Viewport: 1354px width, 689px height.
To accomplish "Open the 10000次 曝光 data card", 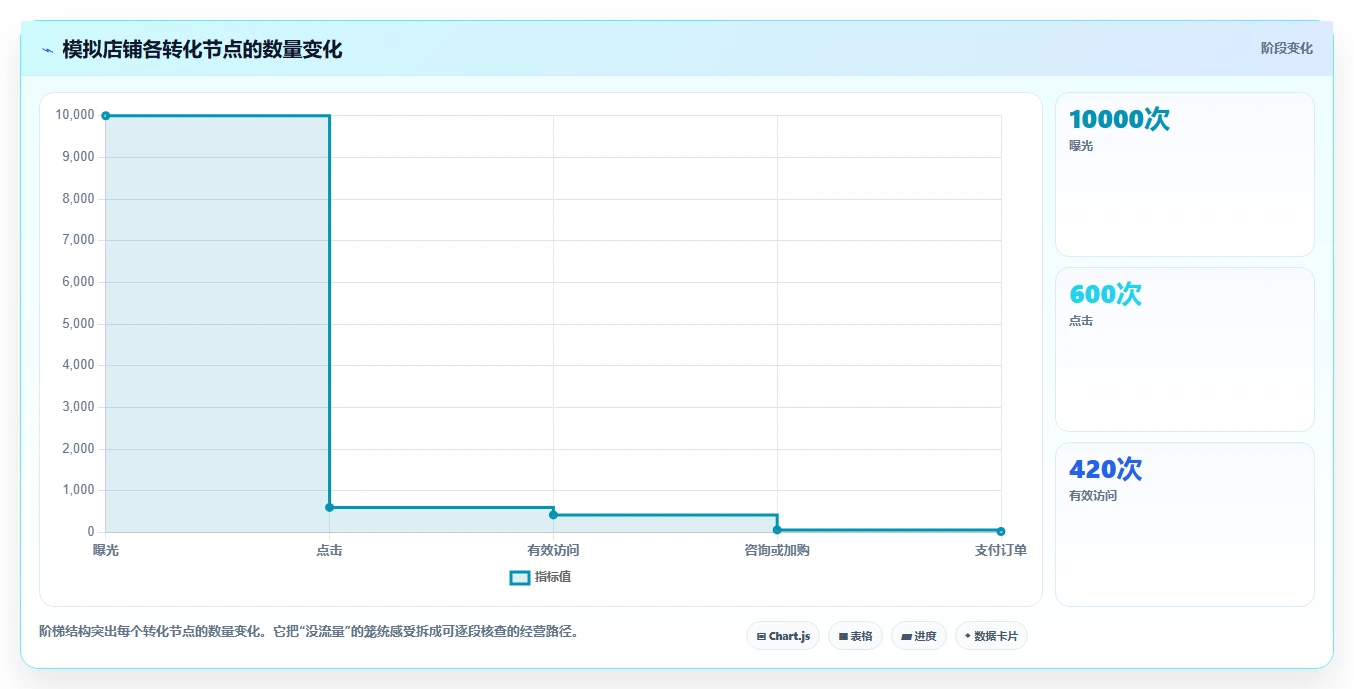I will click(1185, 175).
